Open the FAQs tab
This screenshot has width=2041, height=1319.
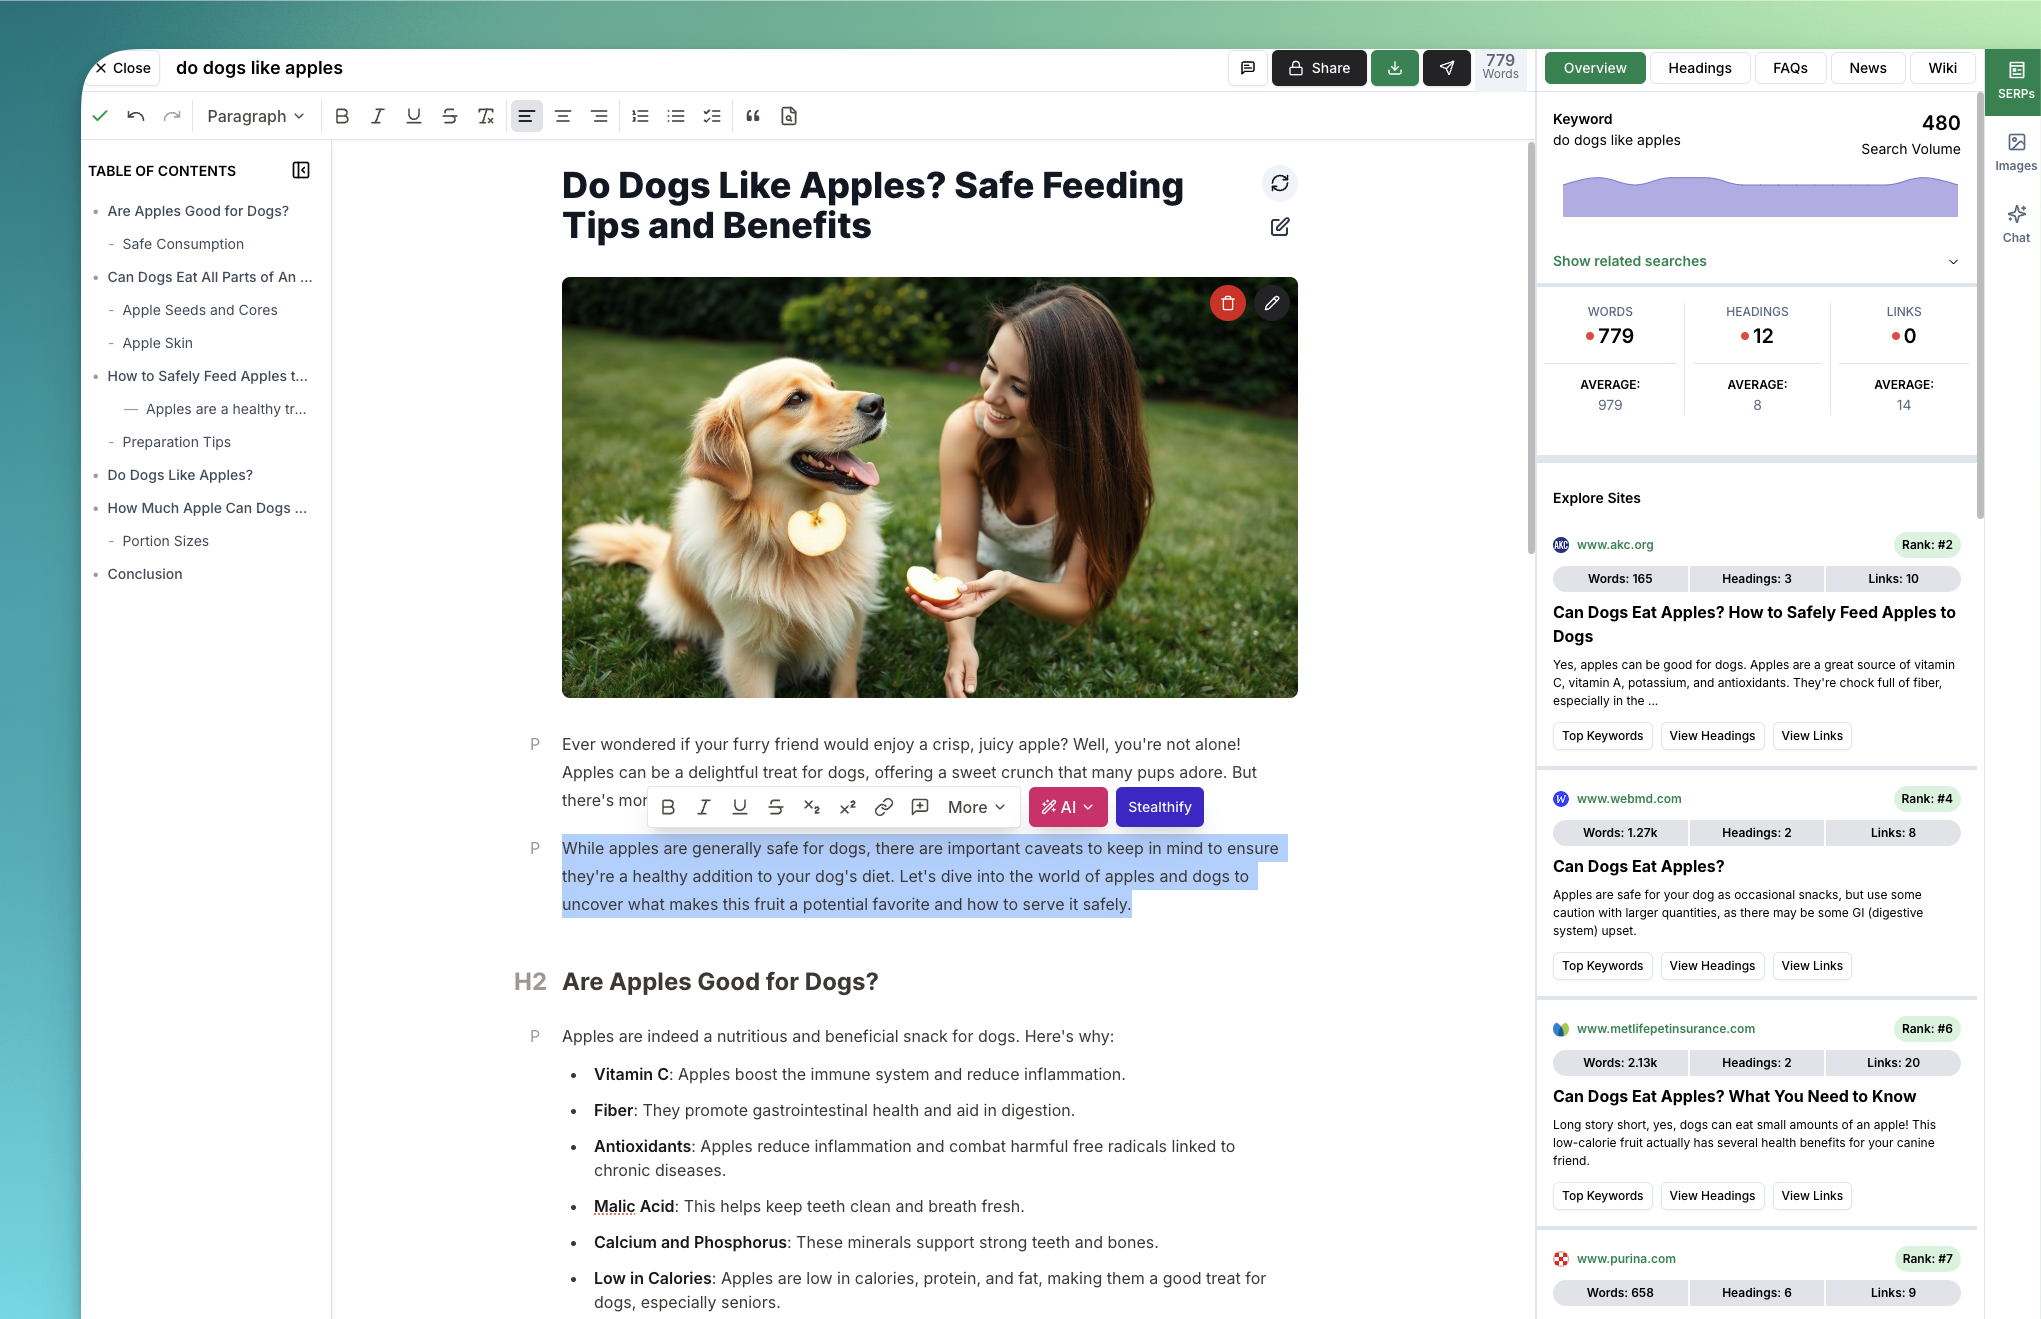(1789, 68)
